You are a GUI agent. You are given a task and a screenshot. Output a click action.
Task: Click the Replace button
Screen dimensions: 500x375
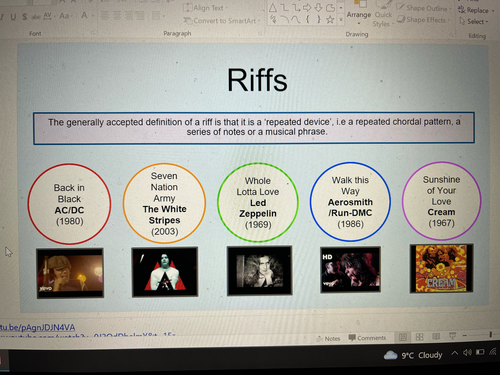[x=474, y=10]
